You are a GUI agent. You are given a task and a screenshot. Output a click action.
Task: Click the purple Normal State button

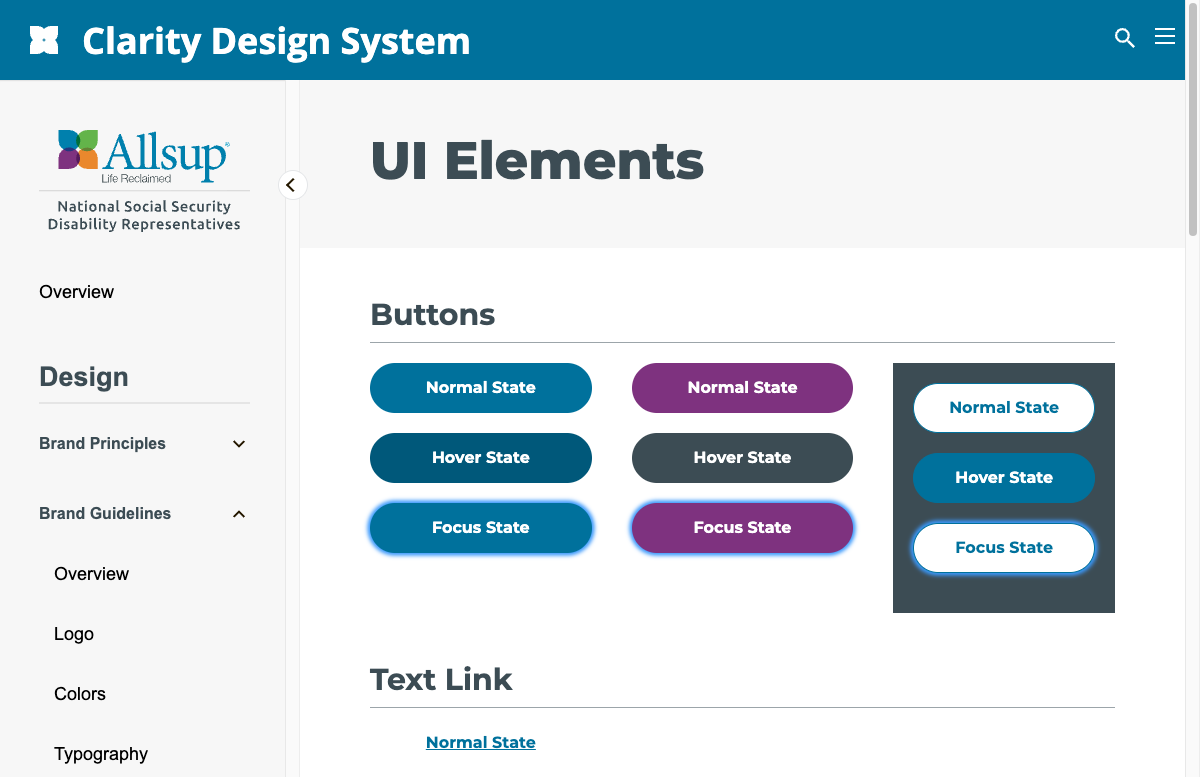(x=742, y=387)
